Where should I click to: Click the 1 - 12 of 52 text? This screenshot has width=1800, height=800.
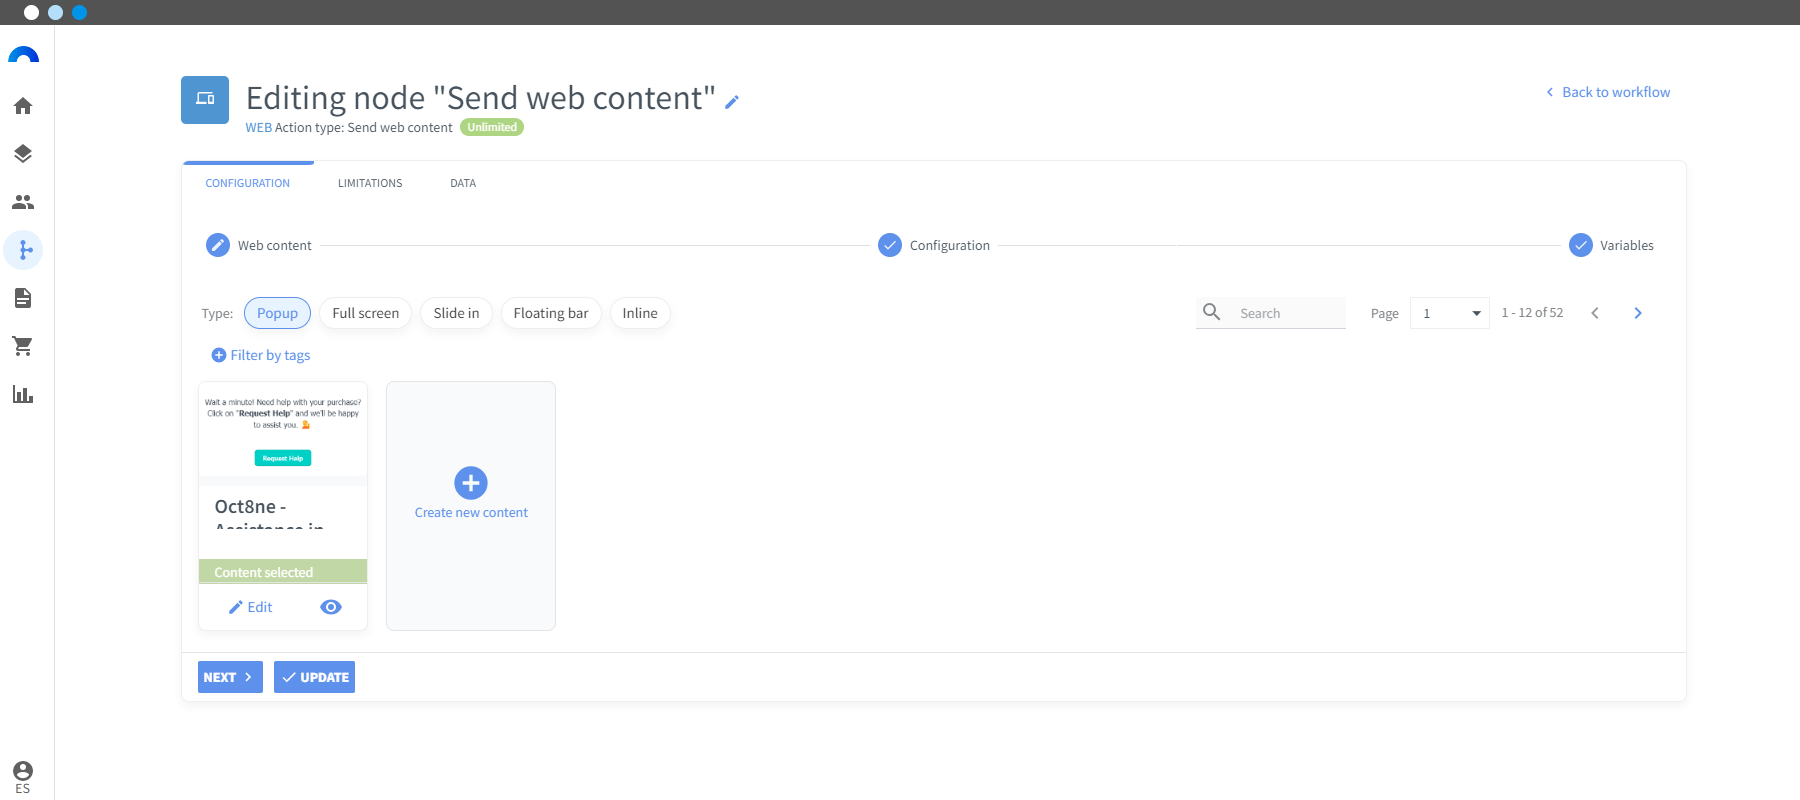tap(1532, 313)
